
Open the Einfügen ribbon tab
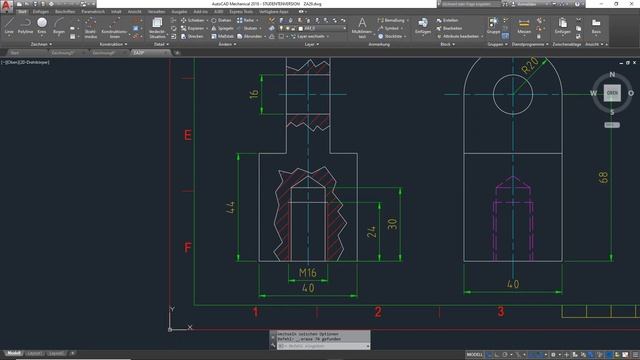[41, 12]
